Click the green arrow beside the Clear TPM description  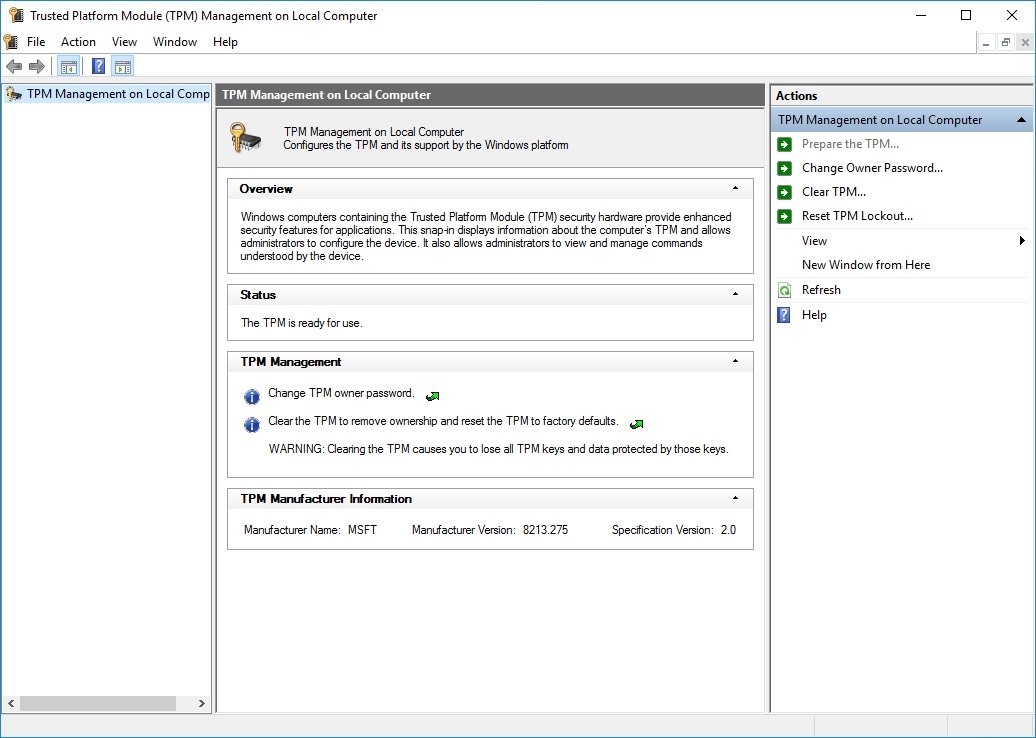(636, 424)
